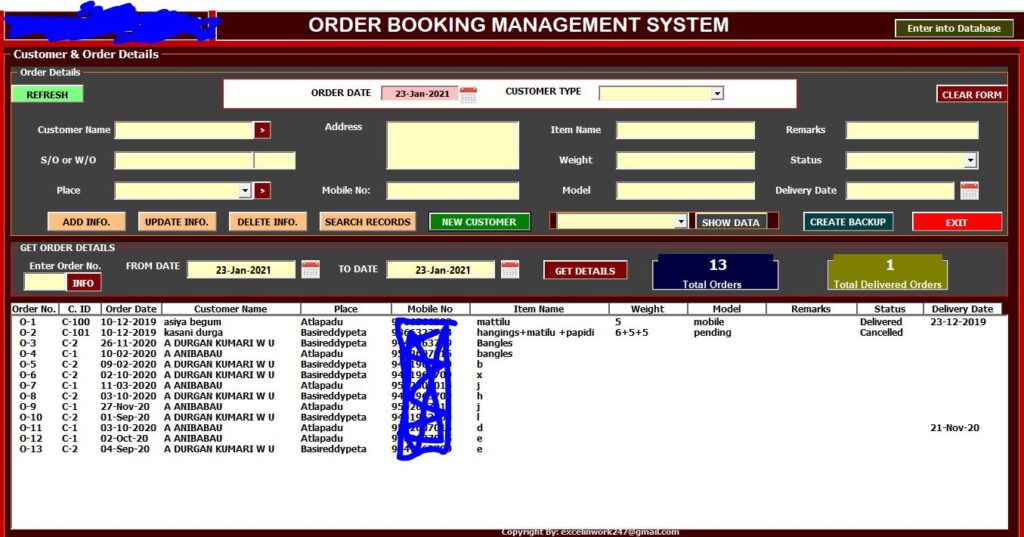Click the NEW CUSTOMER button

(479, 221)
